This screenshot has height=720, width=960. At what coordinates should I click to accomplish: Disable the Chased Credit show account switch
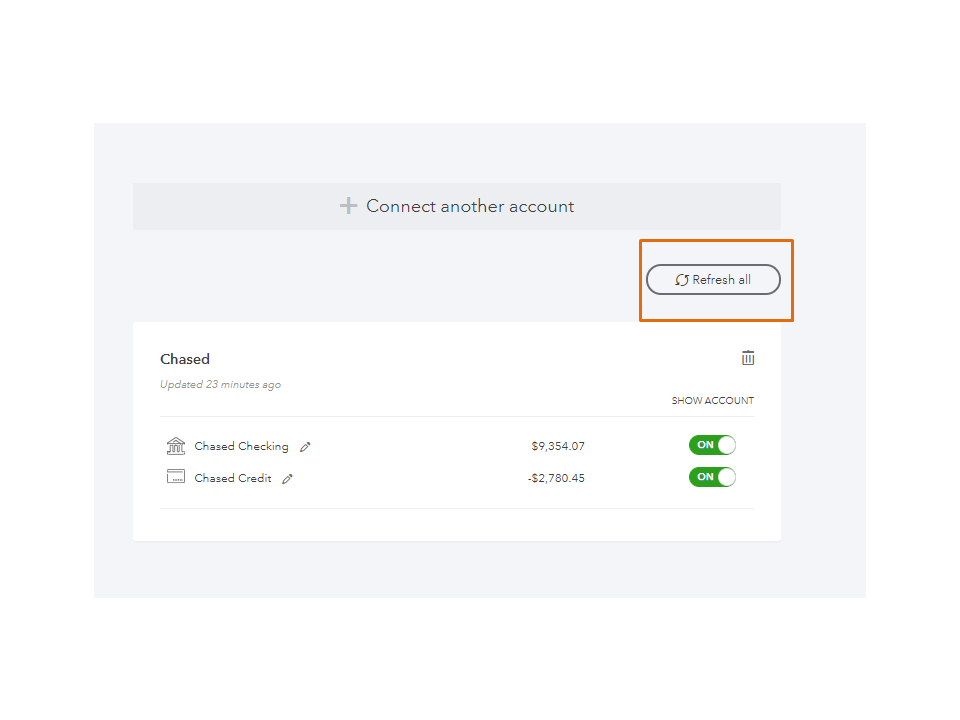point(712,477)
